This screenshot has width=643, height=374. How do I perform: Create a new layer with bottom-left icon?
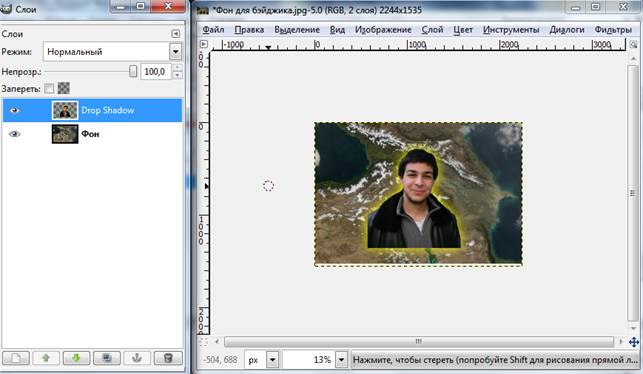[16, 358]
